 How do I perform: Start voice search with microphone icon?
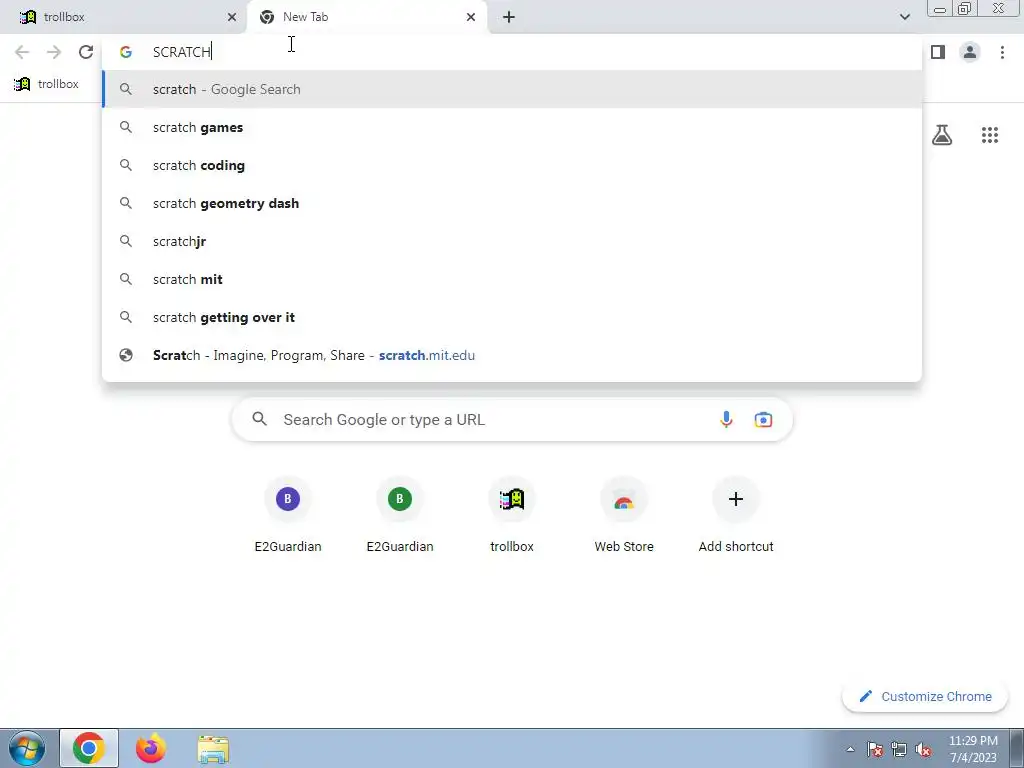pos(726,419)
